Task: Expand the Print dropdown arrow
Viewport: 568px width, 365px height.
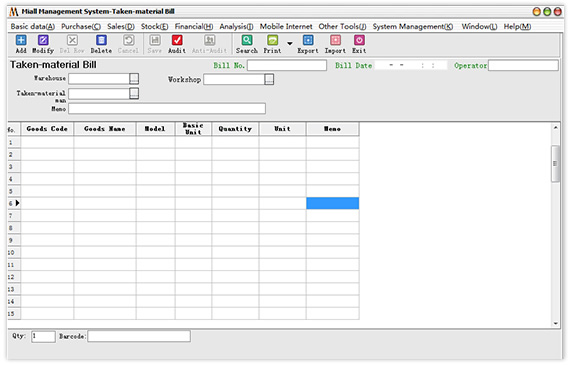Action: pyautogui.click(x=290, y=43)
